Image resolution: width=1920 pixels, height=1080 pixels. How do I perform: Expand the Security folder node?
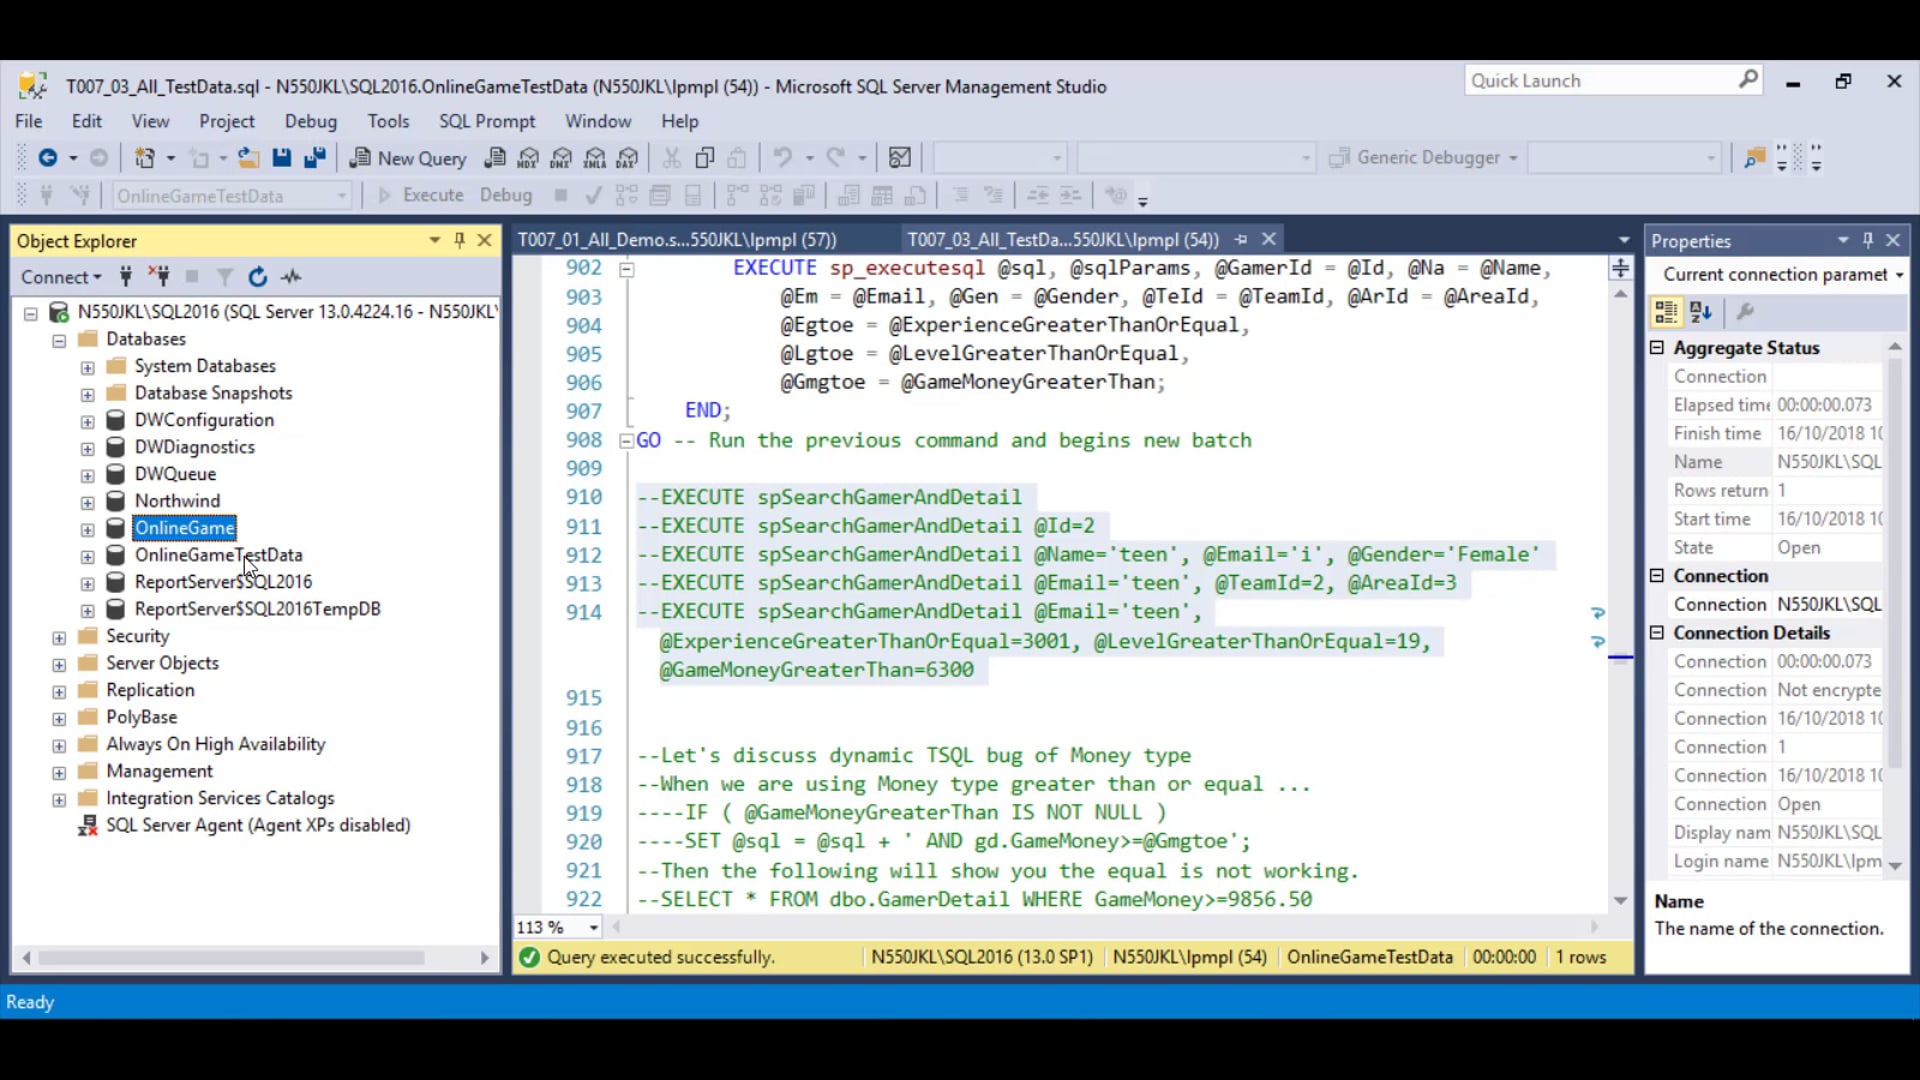coord(59,637)
